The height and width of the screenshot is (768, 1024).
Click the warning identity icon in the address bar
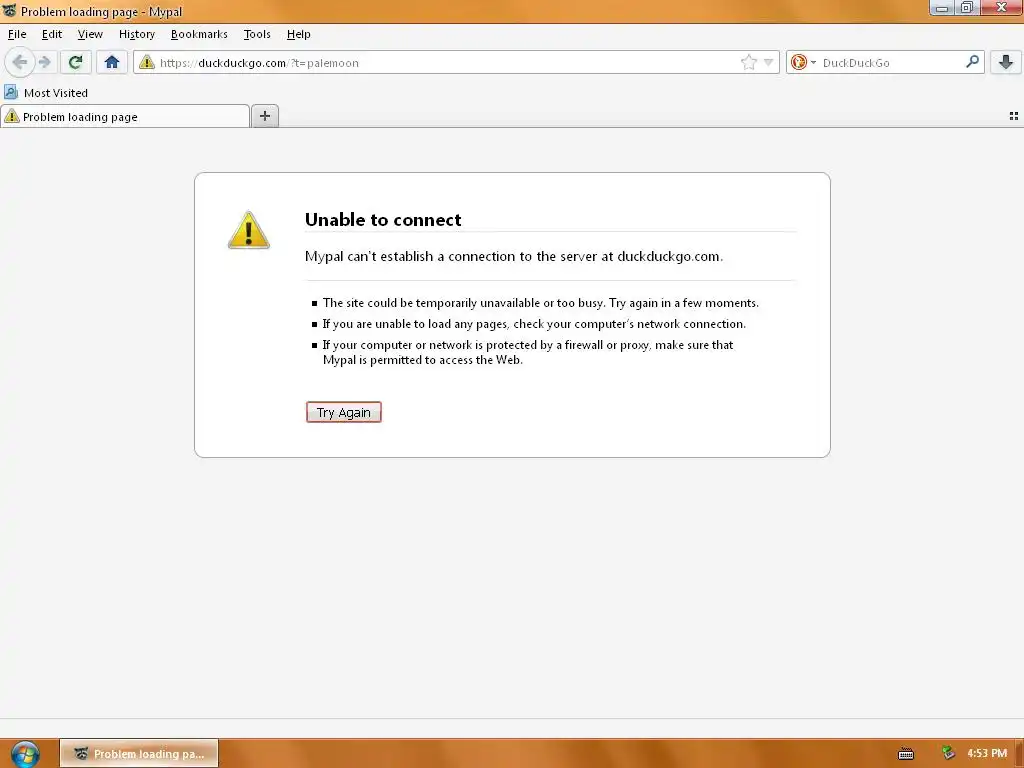[146, 63]
